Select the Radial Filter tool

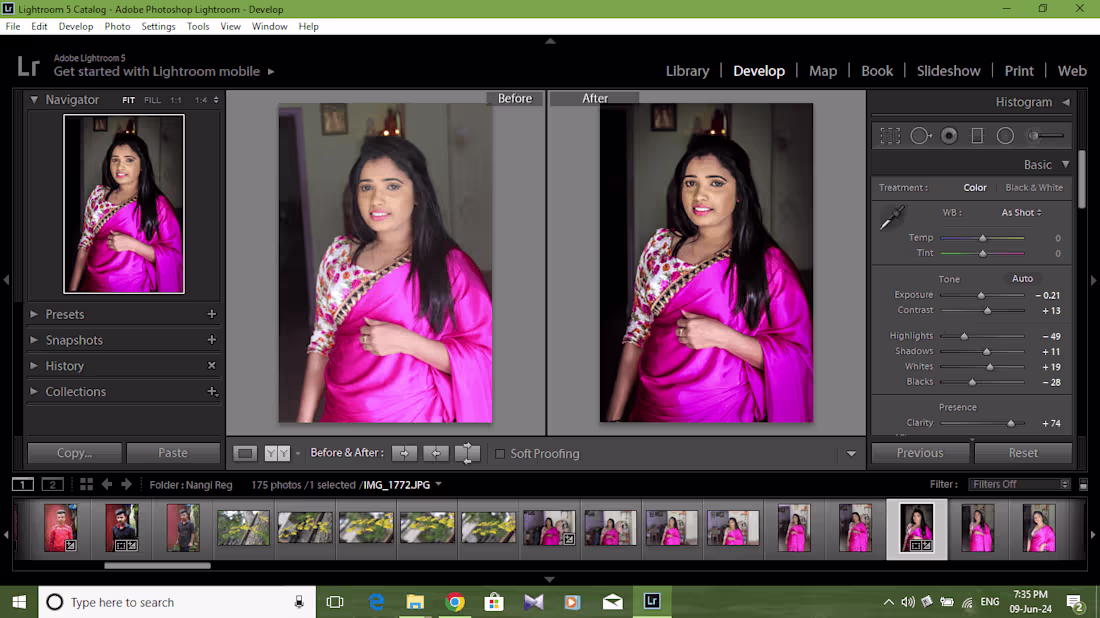(x=1005, y=135)
